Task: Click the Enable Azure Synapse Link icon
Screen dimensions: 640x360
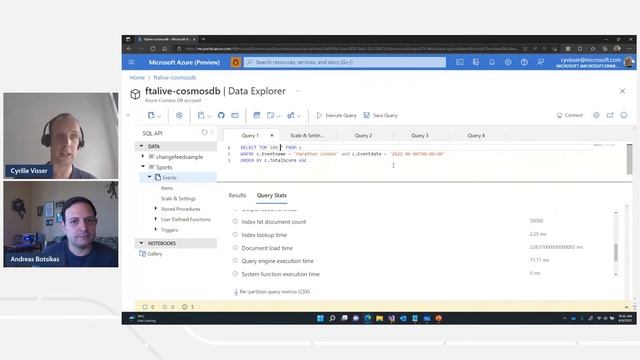Action: coord(179,116)
